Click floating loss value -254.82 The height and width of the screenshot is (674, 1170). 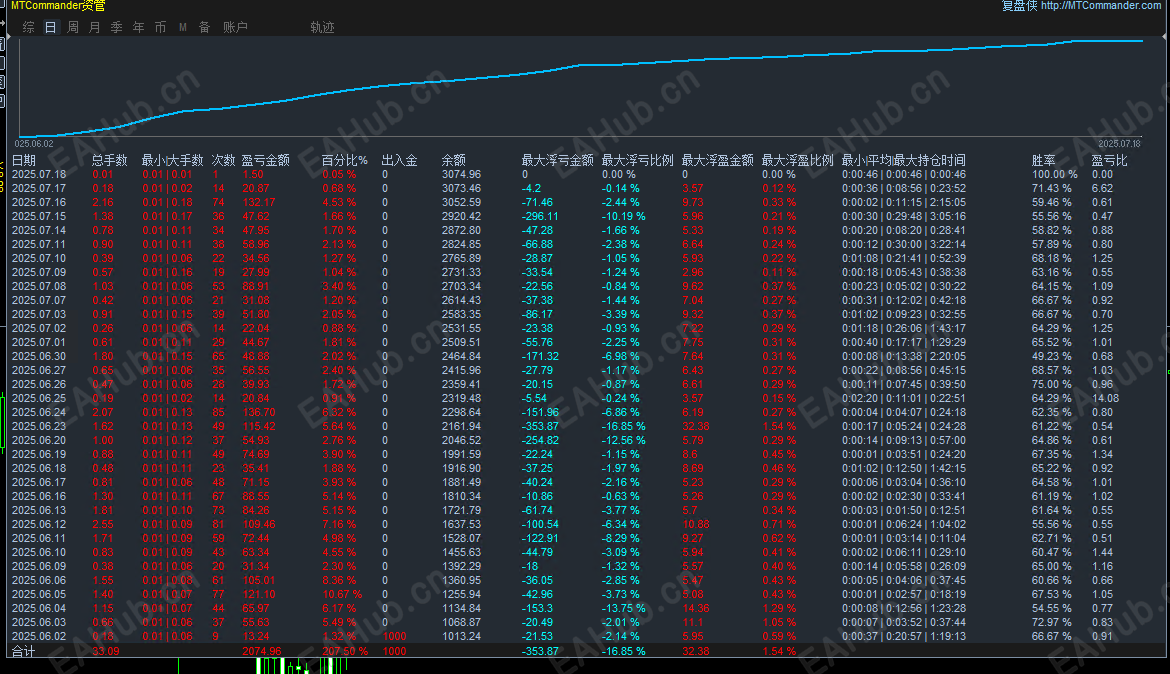pyautogui.click(x=540, y=440)
